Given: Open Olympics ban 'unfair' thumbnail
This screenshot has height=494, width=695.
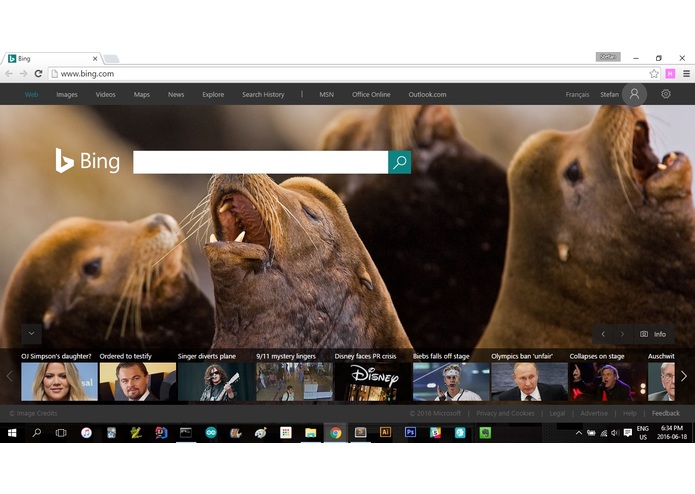Looking at the screenshot, I should point(529,381).
